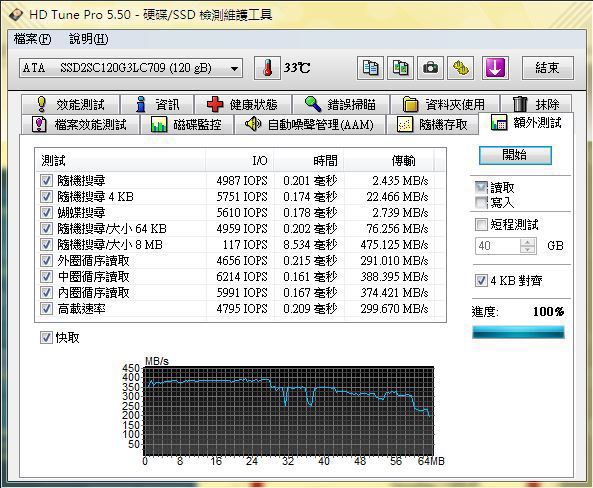Image resolution: width=593 pixels, height=488 pixels.
Task: Open the 健康狀態 health tab
Action: tap(243, 104)
